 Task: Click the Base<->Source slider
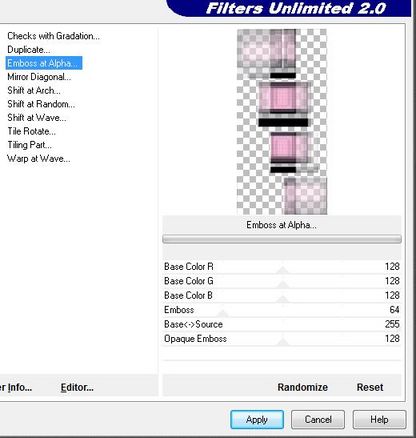click(x=282, y=324)
